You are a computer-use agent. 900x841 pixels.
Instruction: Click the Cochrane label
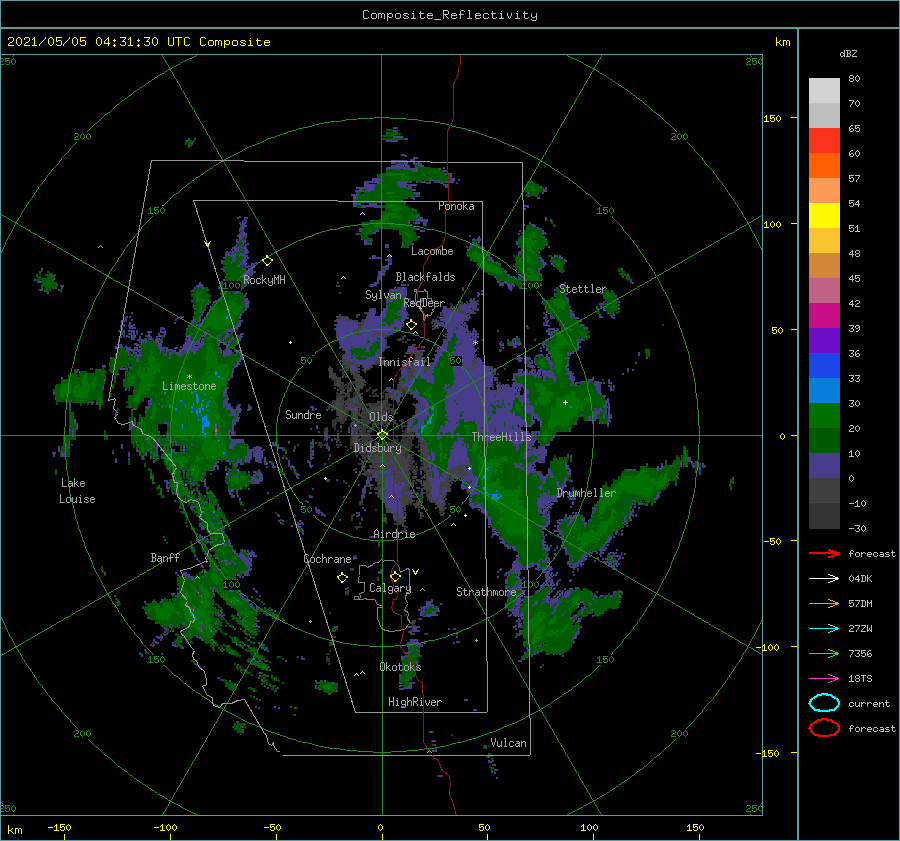[x=327, y=559]
